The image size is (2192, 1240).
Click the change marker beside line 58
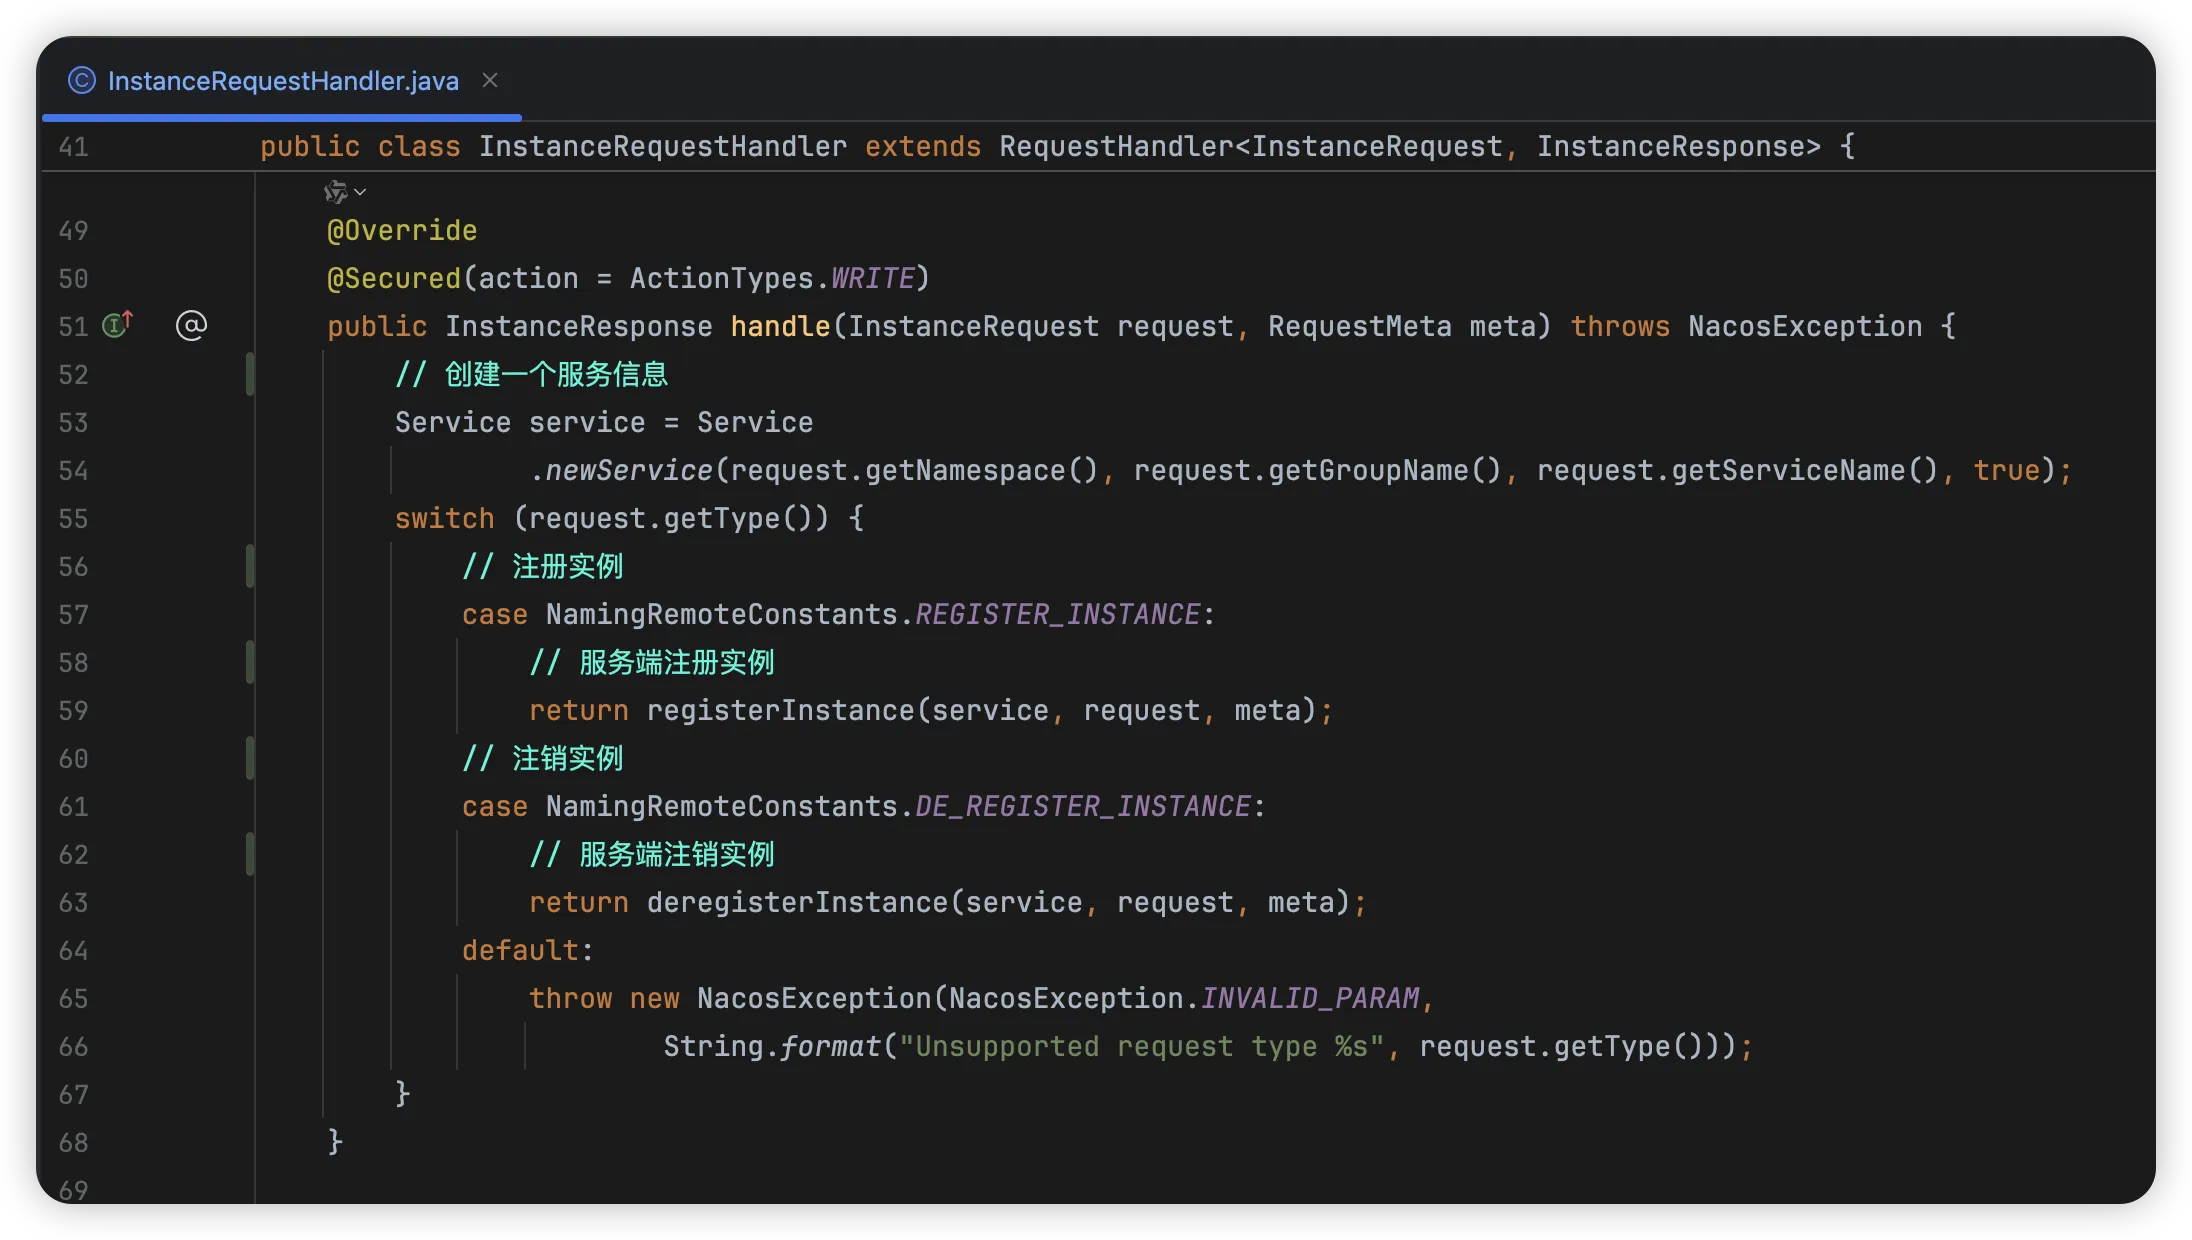tap(250, 662)
